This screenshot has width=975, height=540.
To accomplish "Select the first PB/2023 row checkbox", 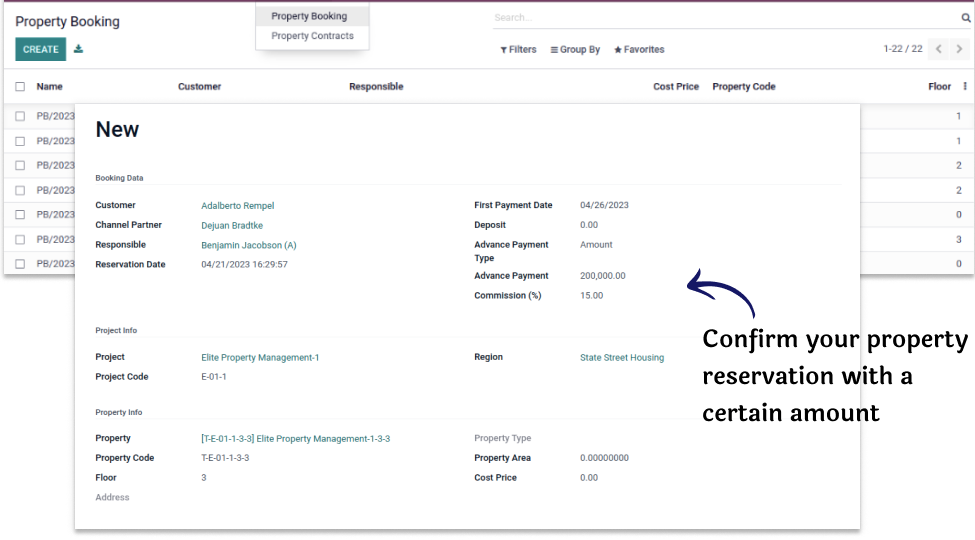I will [20, 116].
